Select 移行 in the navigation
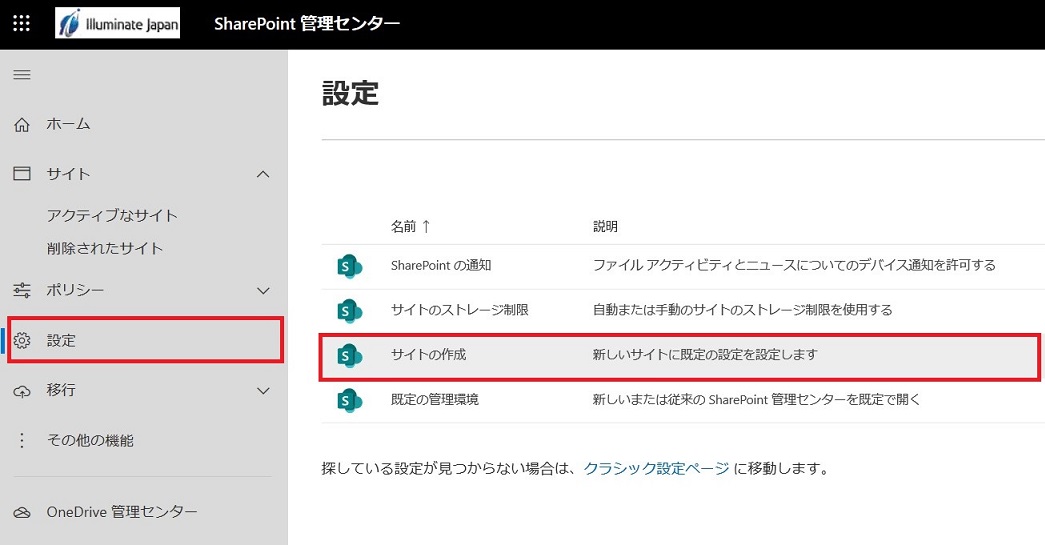 (61, 390)
